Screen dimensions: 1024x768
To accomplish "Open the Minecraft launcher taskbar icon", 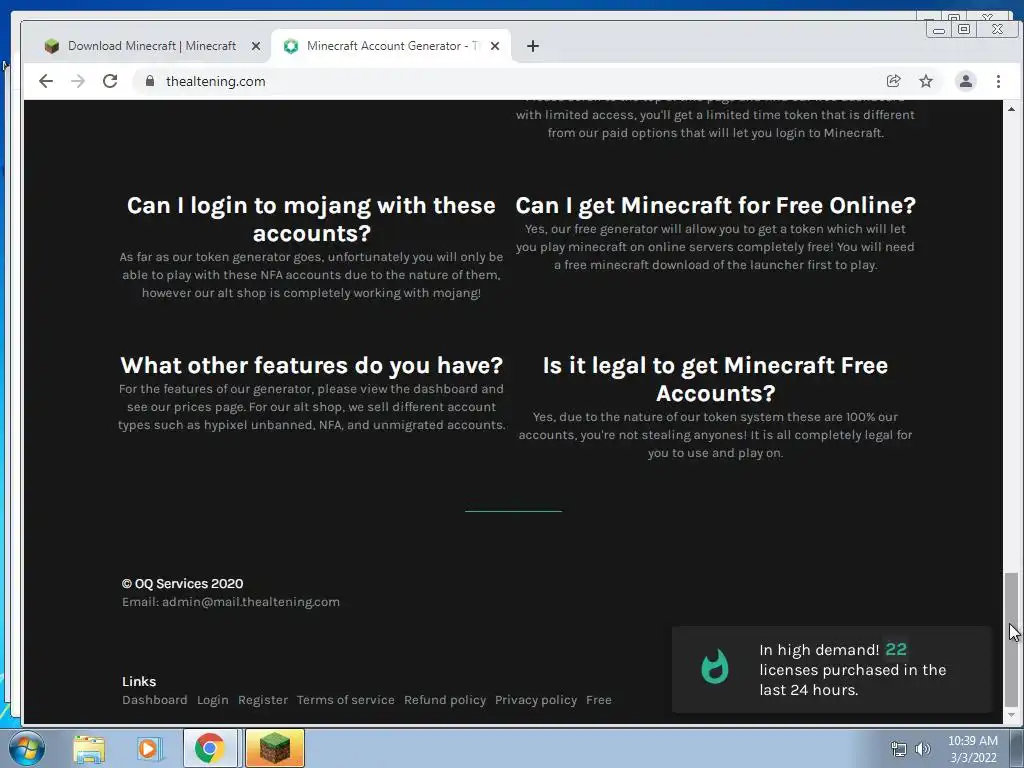I will pos(275,748).
